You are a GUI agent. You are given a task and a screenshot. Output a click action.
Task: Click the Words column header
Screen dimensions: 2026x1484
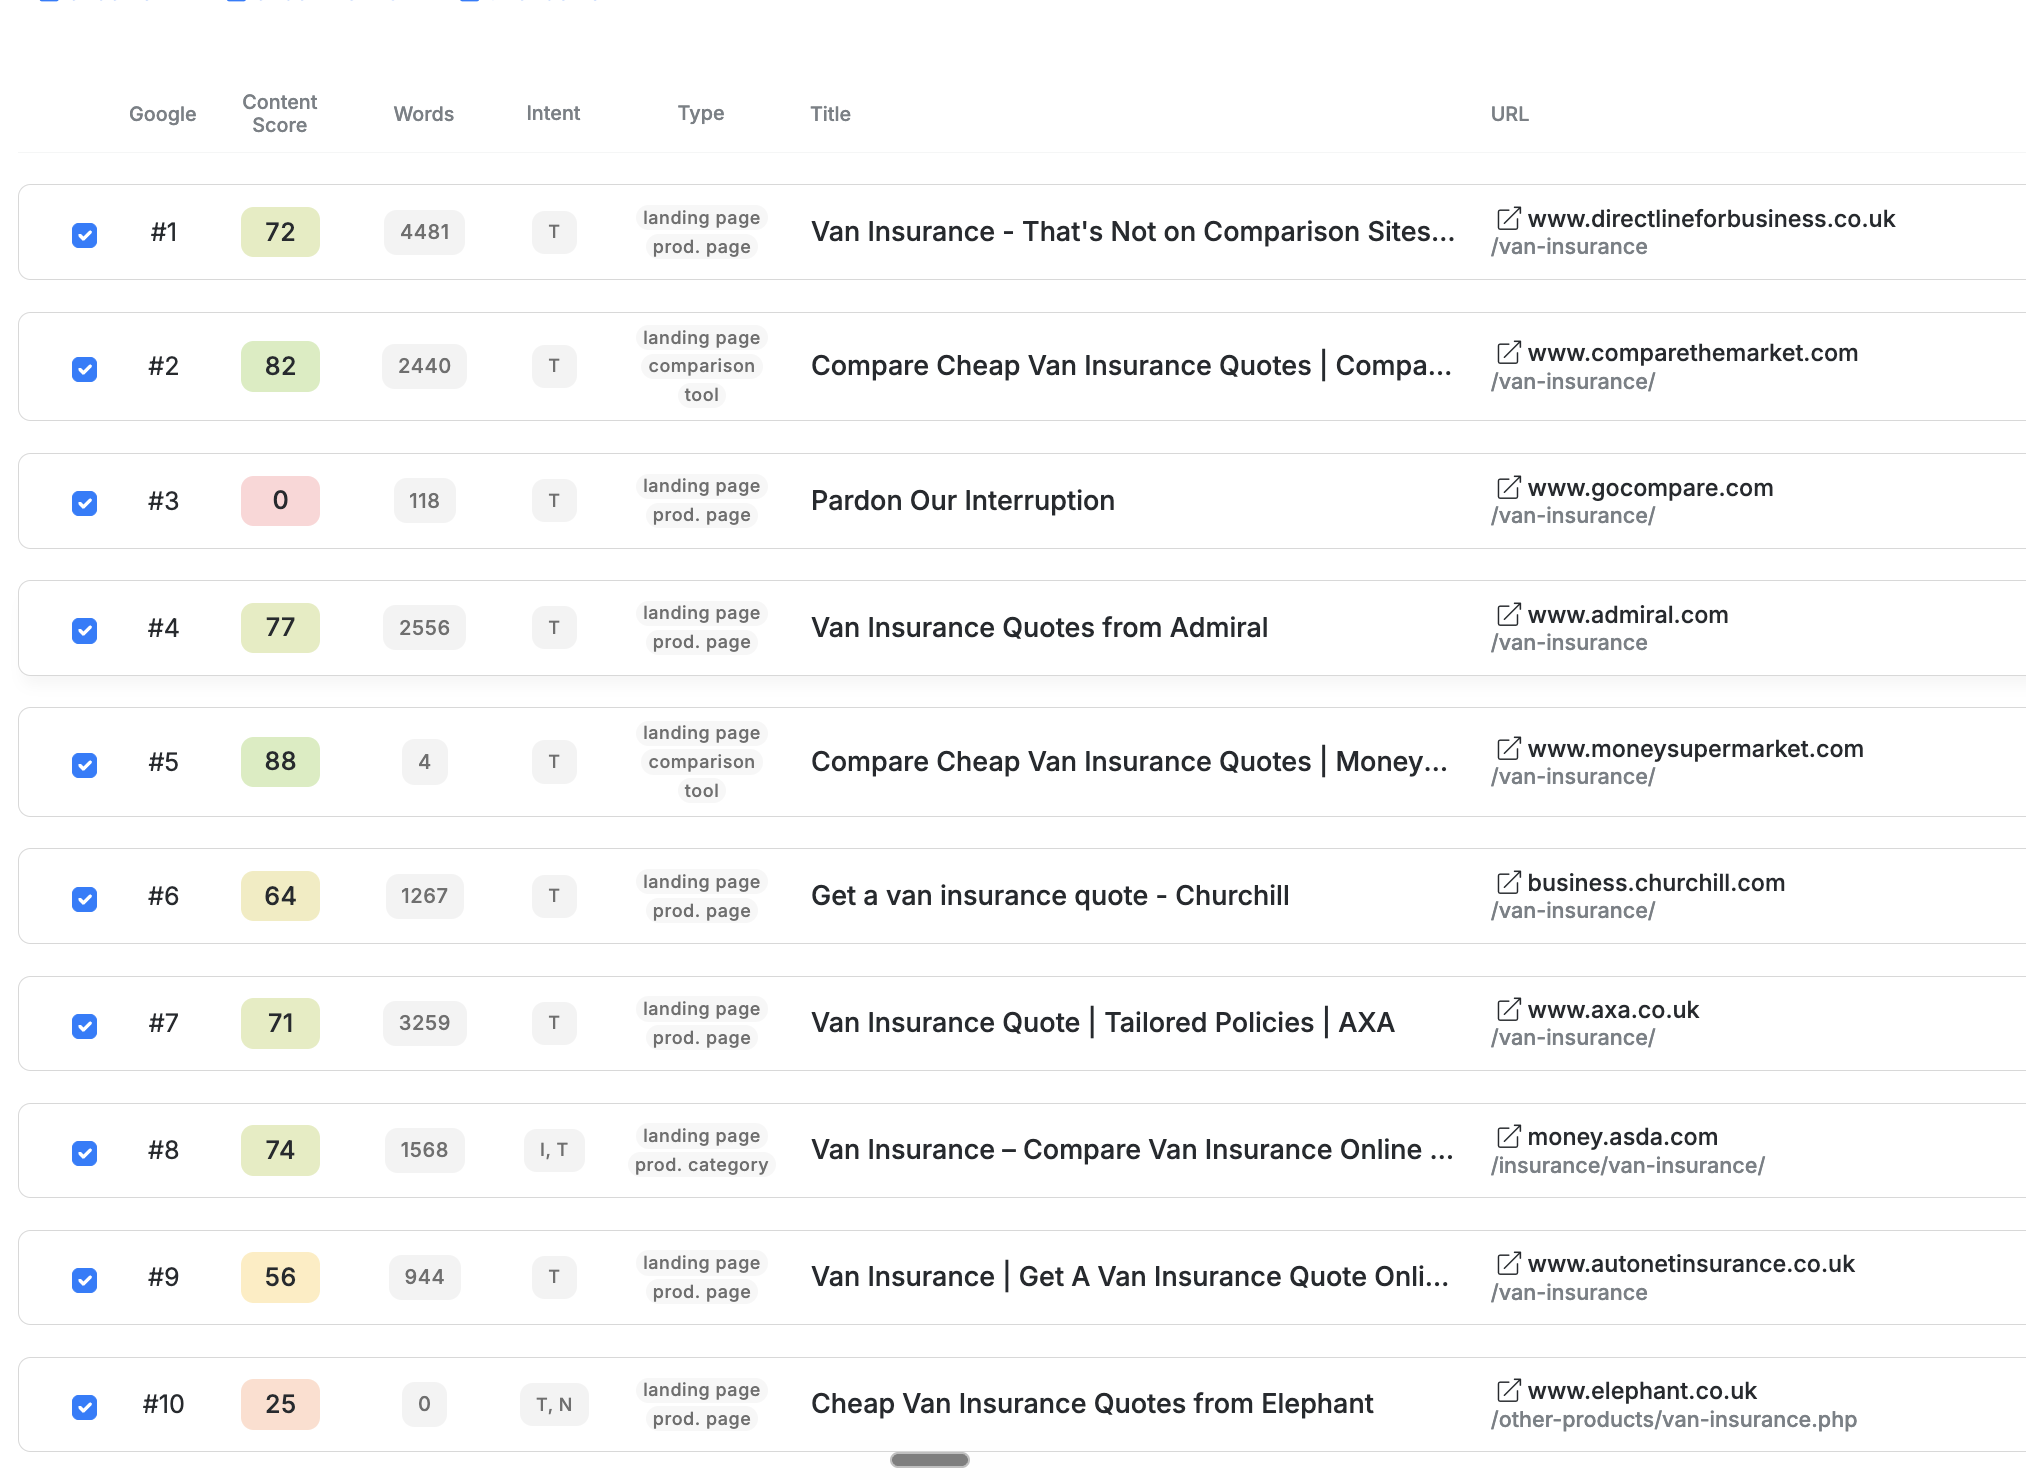point(424,114)
